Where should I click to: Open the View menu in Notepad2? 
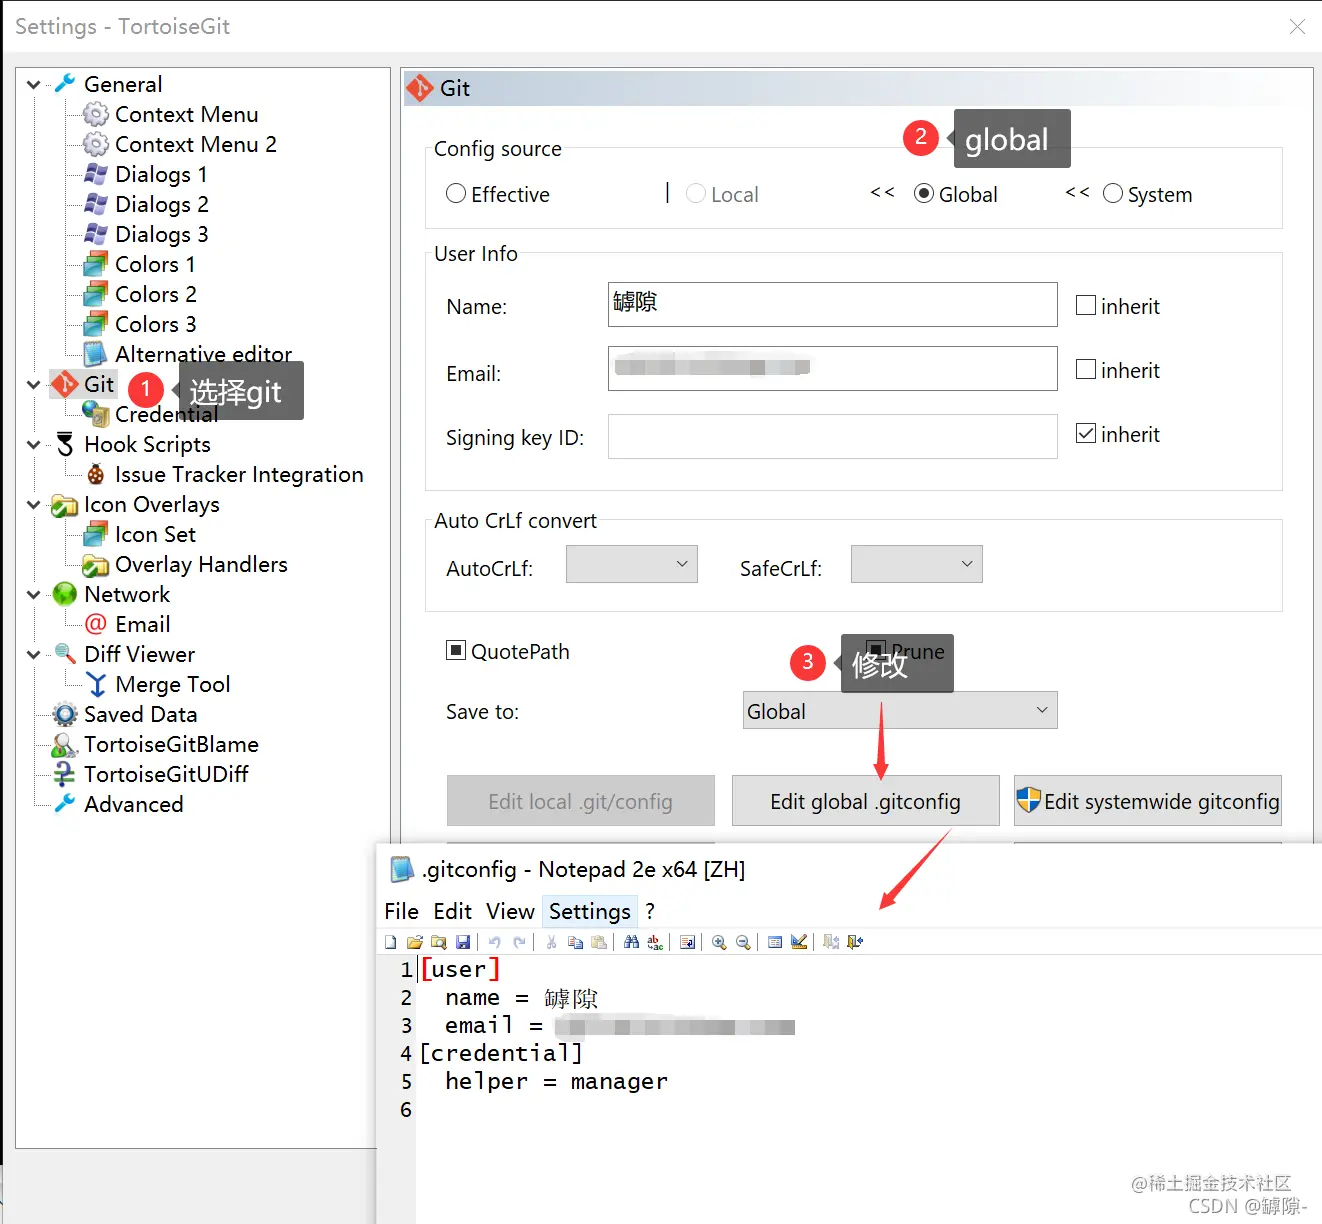tap(510, 911)
